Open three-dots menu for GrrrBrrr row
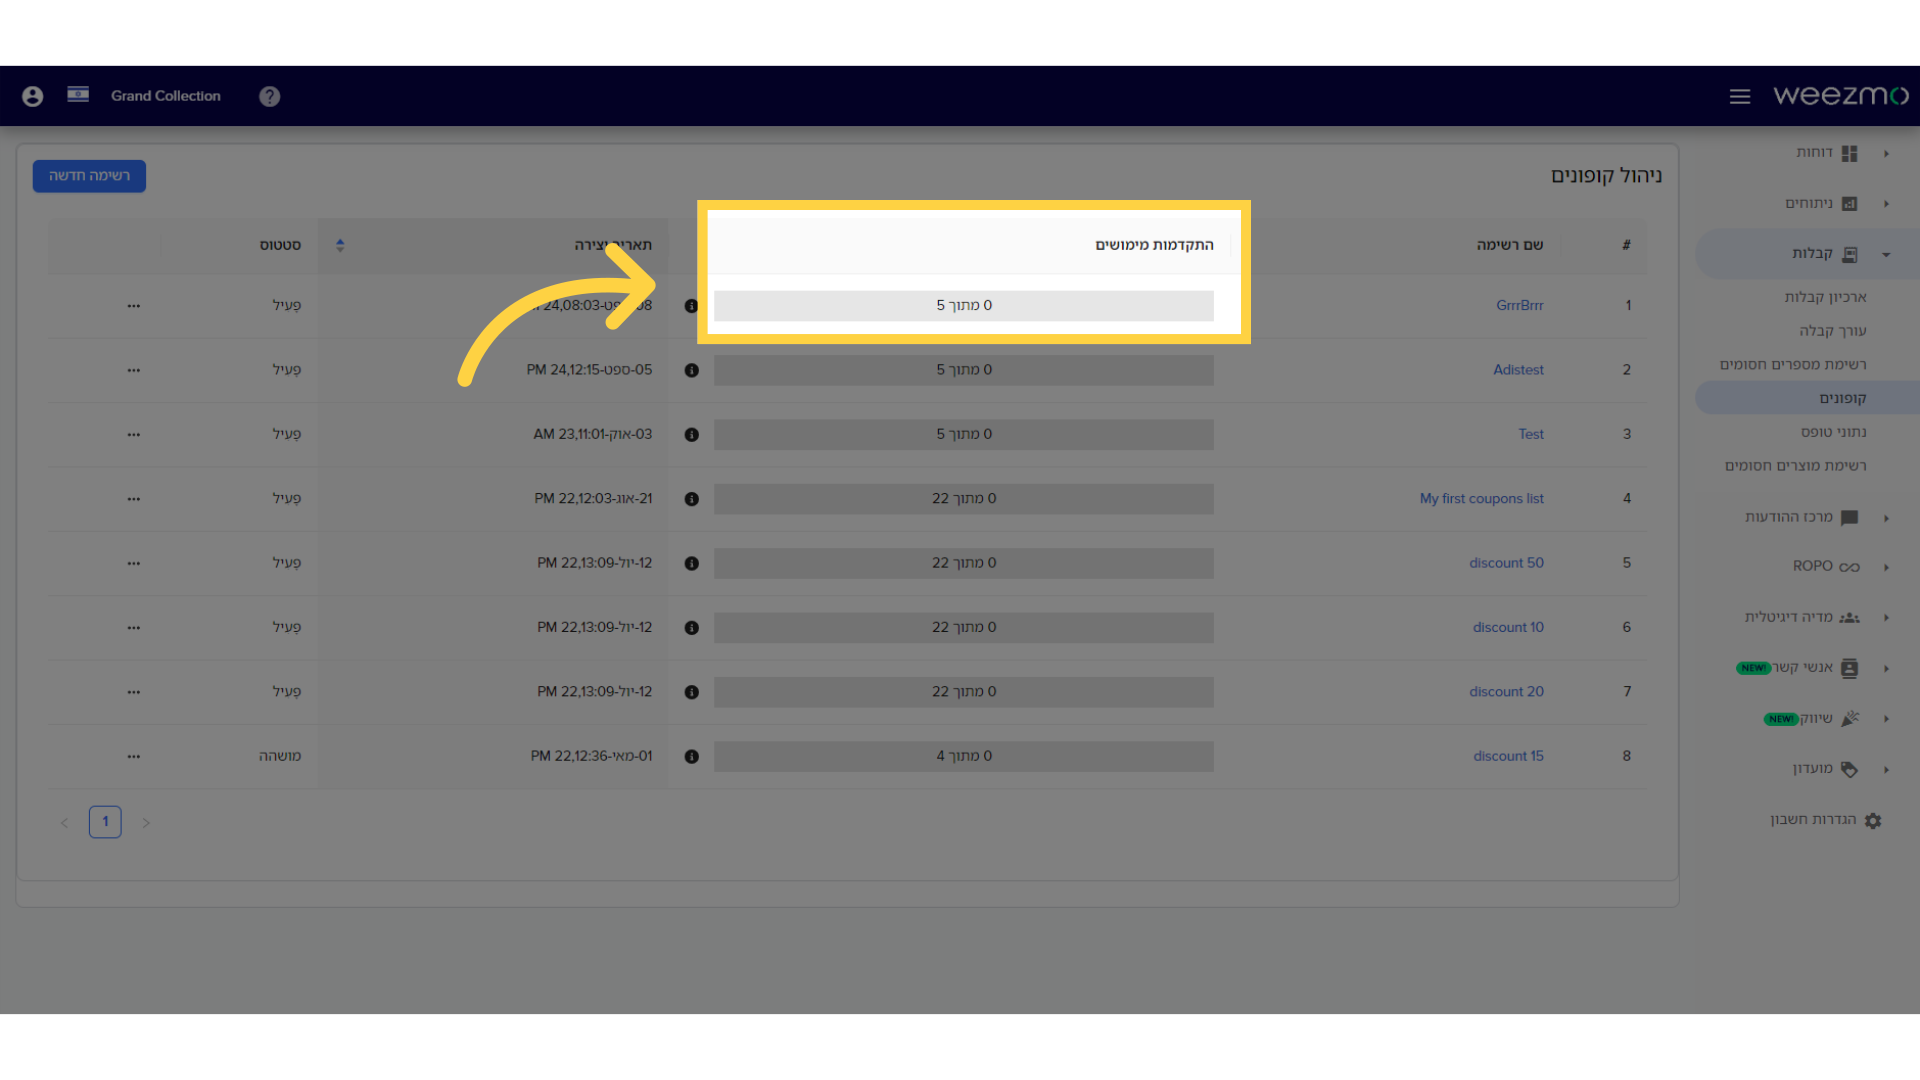1920x1080 pixels. [134, 306]
